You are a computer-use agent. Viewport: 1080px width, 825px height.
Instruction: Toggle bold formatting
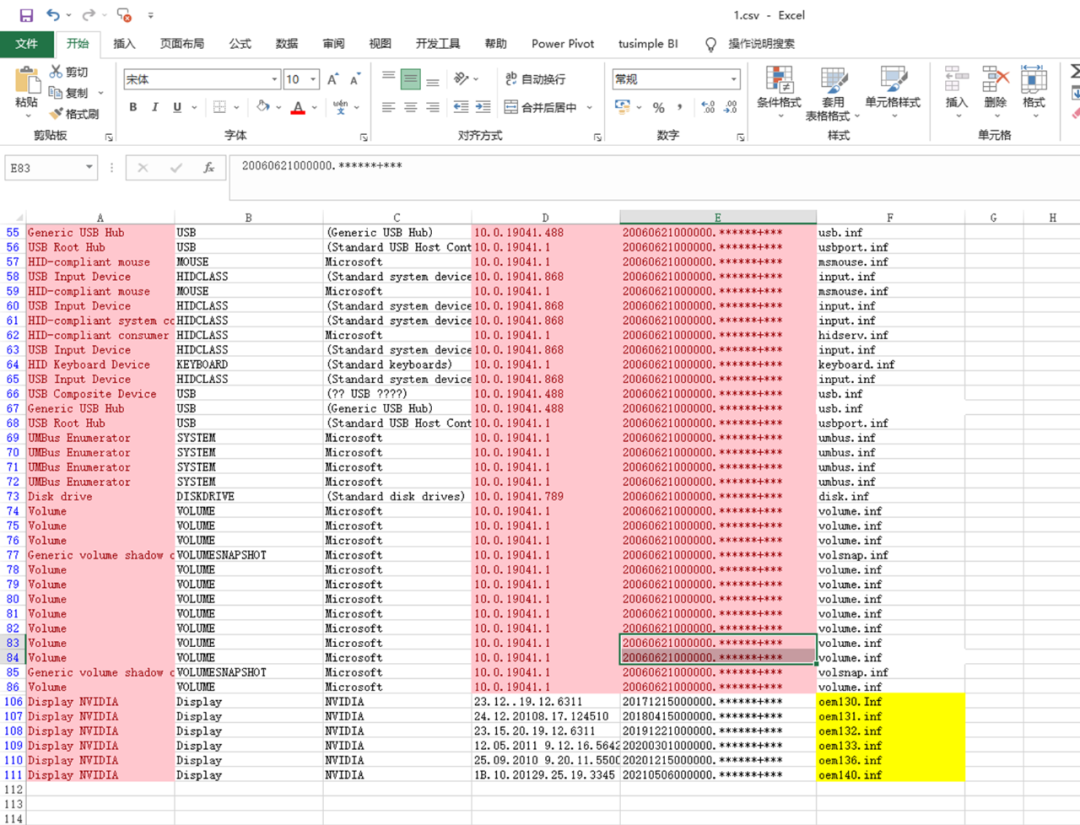pos(133,107)
